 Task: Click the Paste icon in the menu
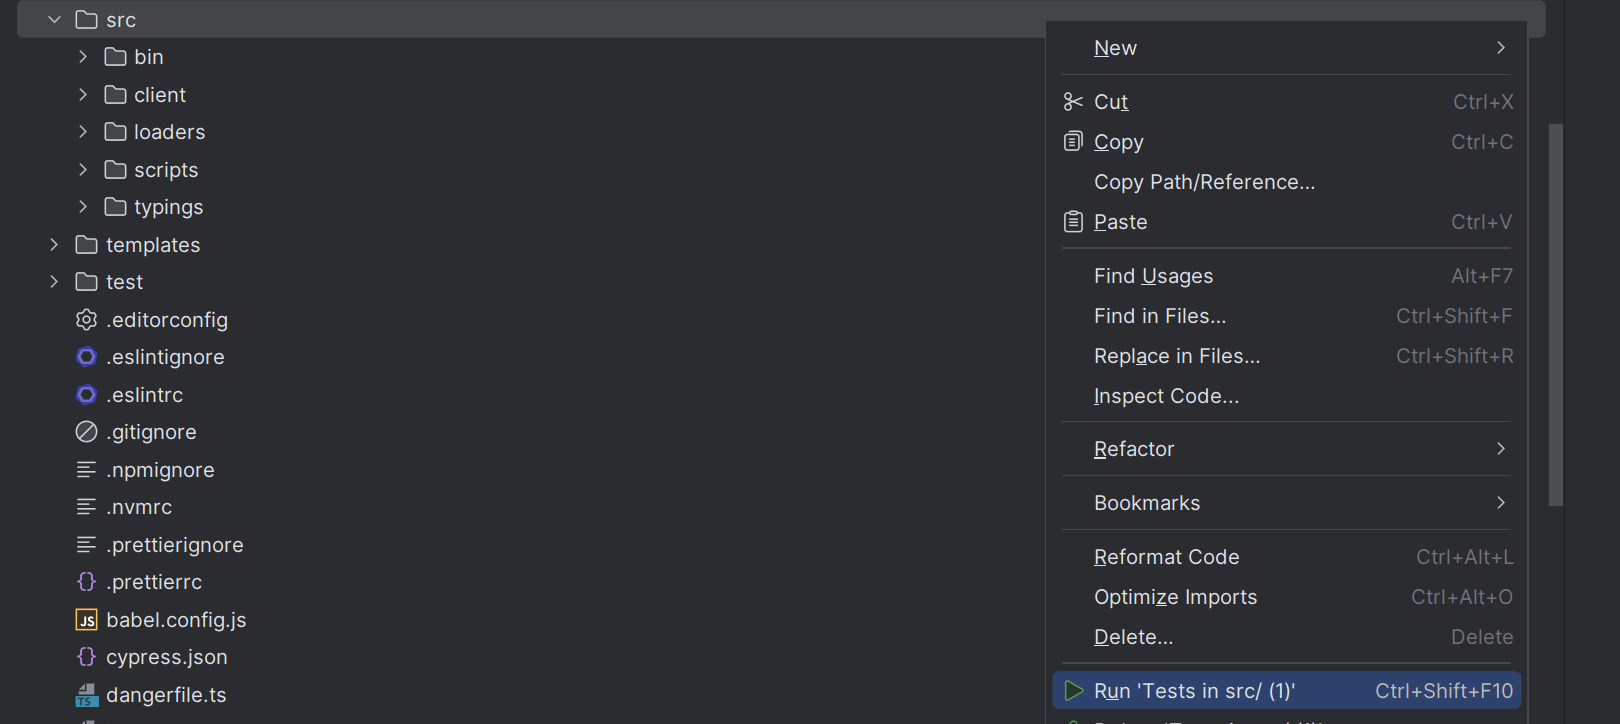coord(1072,221)
